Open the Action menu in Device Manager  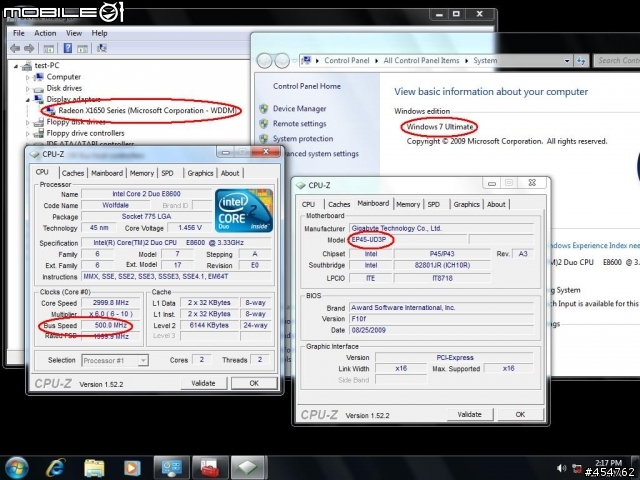45,33
